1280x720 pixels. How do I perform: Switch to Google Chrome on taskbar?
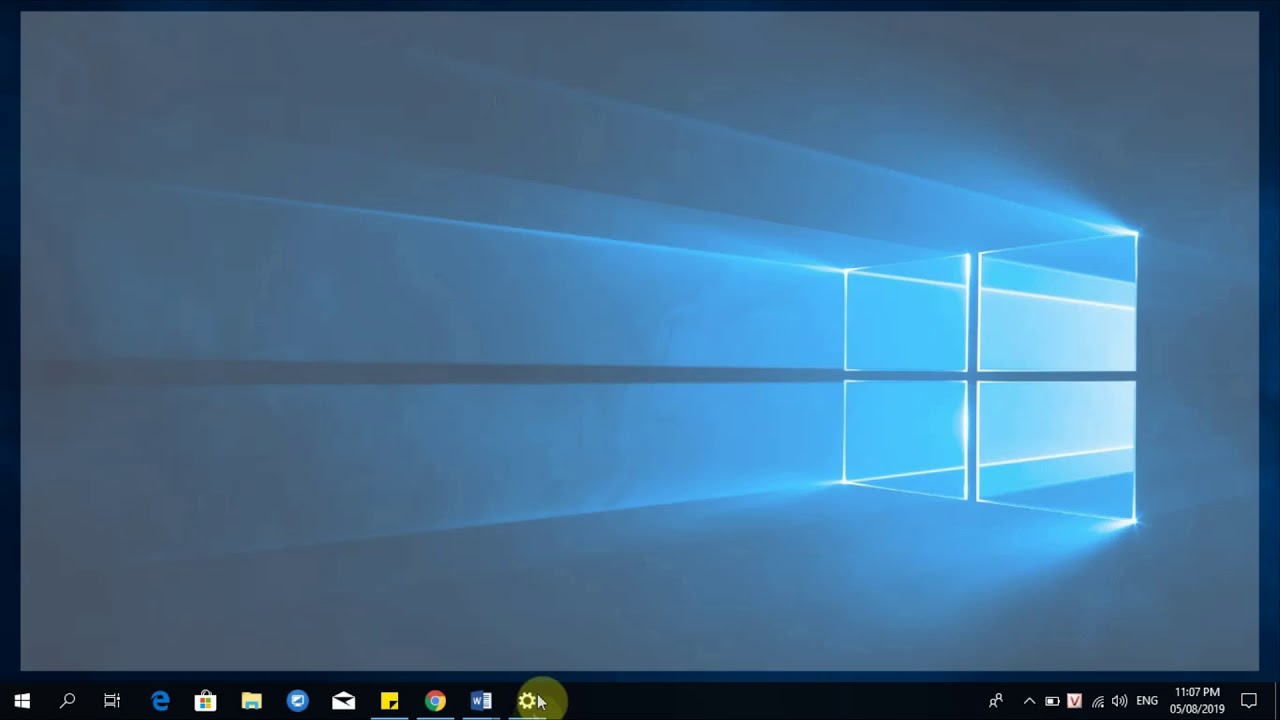tap(435, 701)
